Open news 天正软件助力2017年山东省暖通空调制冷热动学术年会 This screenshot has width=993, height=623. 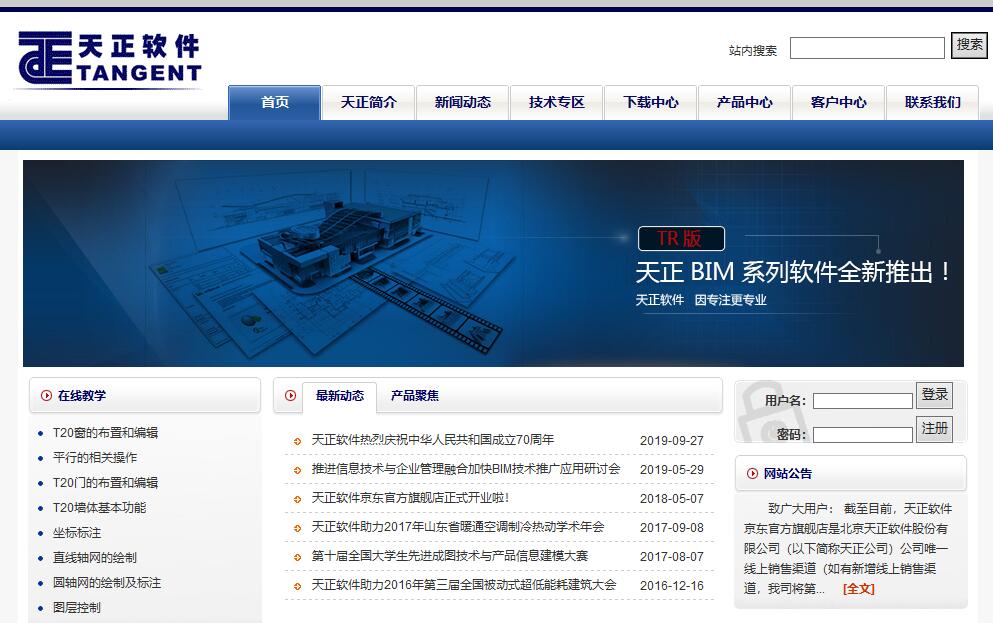pos(457,527)
